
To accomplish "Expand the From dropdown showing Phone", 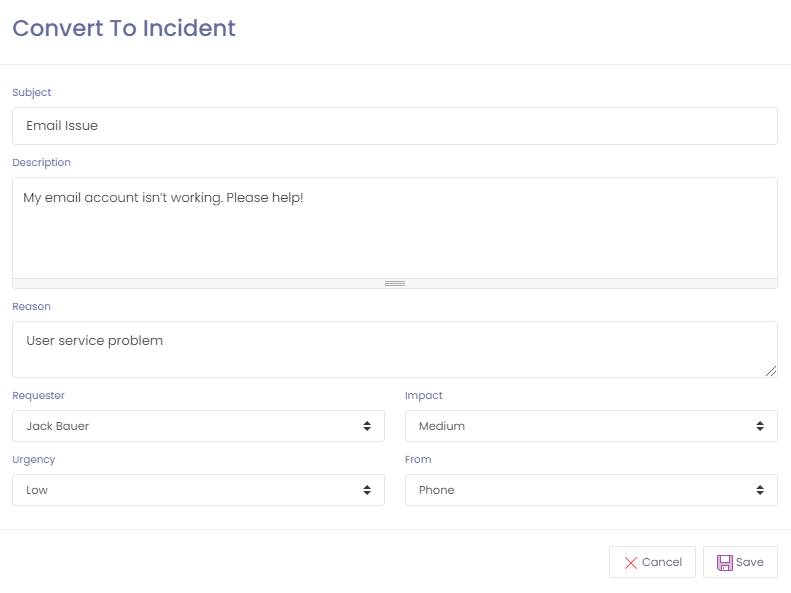I will pyautogui.click(x=590, y=490).
